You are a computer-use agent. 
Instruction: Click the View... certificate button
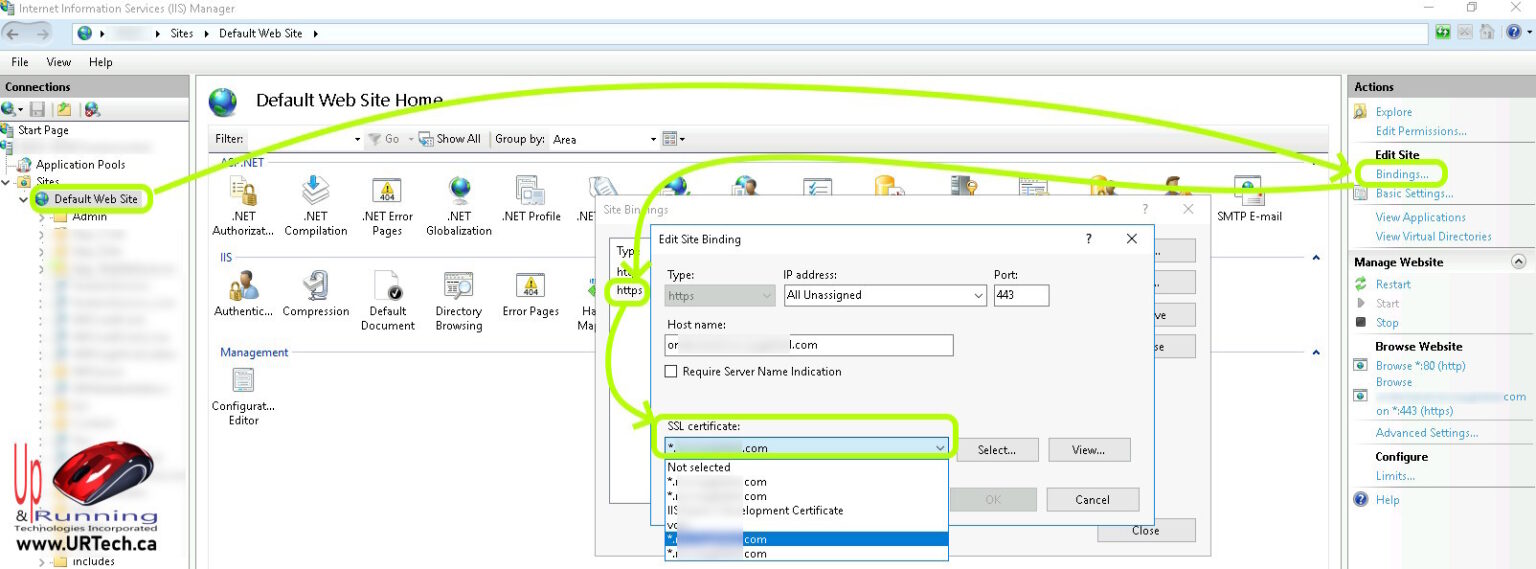click(1088, 450)
